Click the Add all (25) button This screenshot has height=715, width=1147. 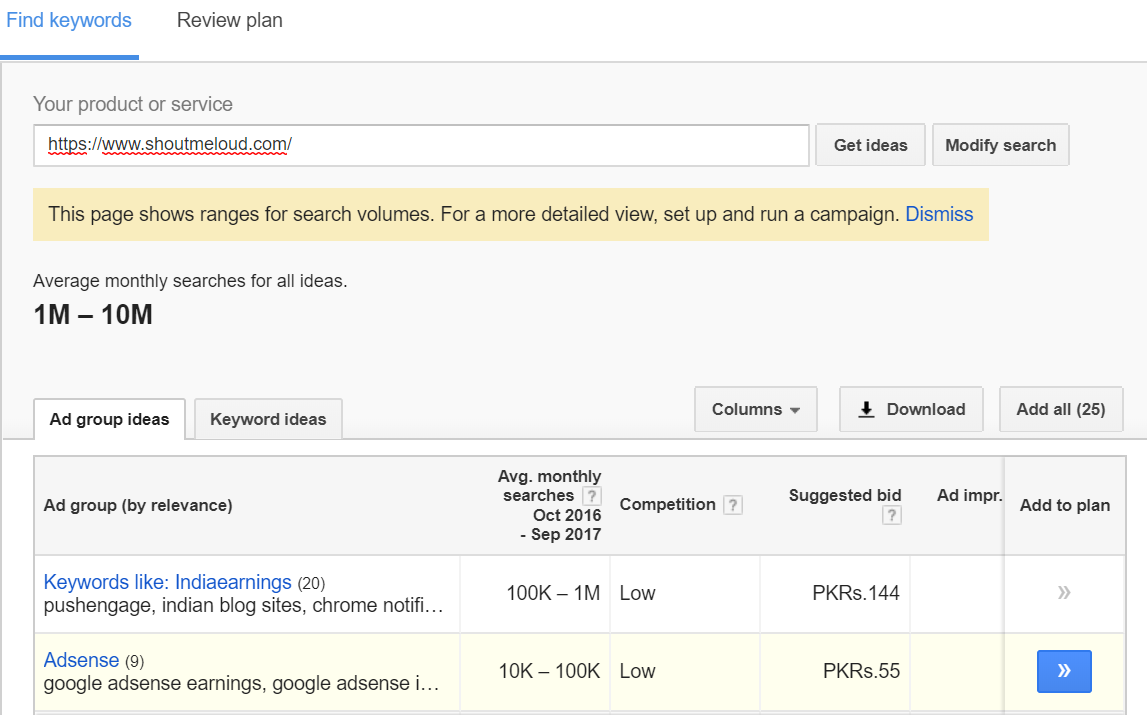pos(1061,409)
